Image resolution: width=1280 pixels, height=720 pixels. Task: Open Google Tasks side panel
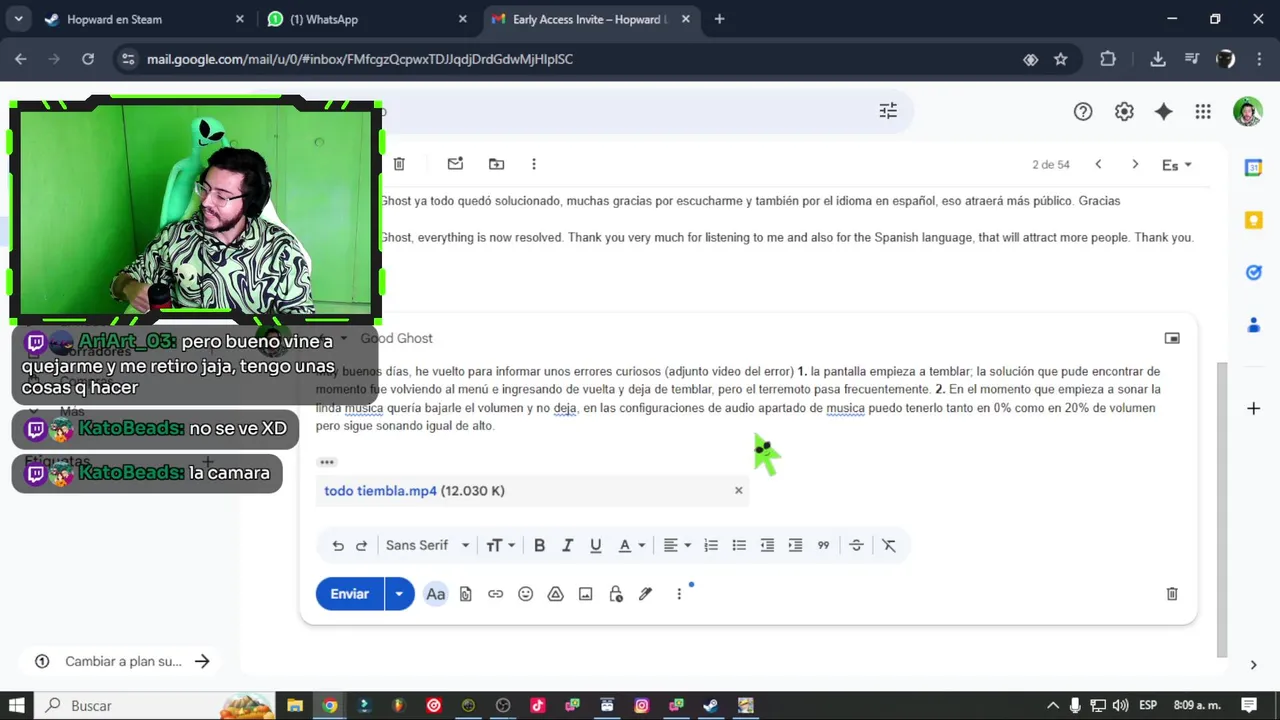click(x=1253, y=272)
